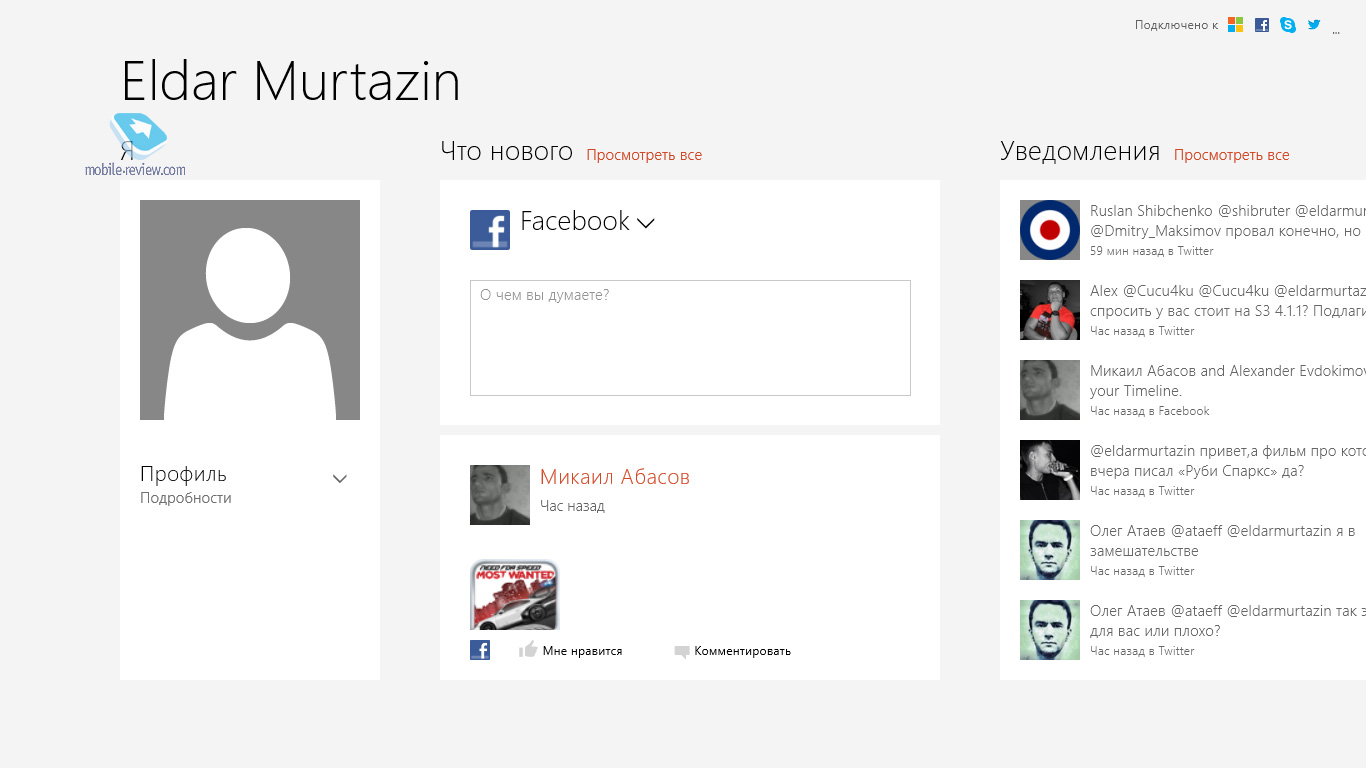Open the Need for Speed Most Wanted thumbnail
Screen dimensions: 1366x768
click(x=514, y=595)
